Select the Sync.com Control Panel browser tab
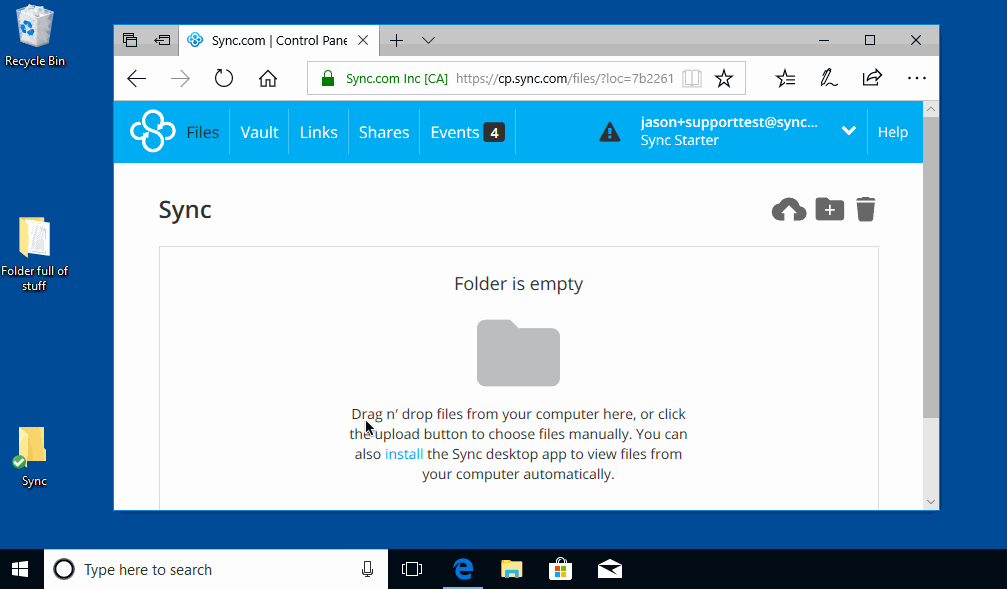 279,40
